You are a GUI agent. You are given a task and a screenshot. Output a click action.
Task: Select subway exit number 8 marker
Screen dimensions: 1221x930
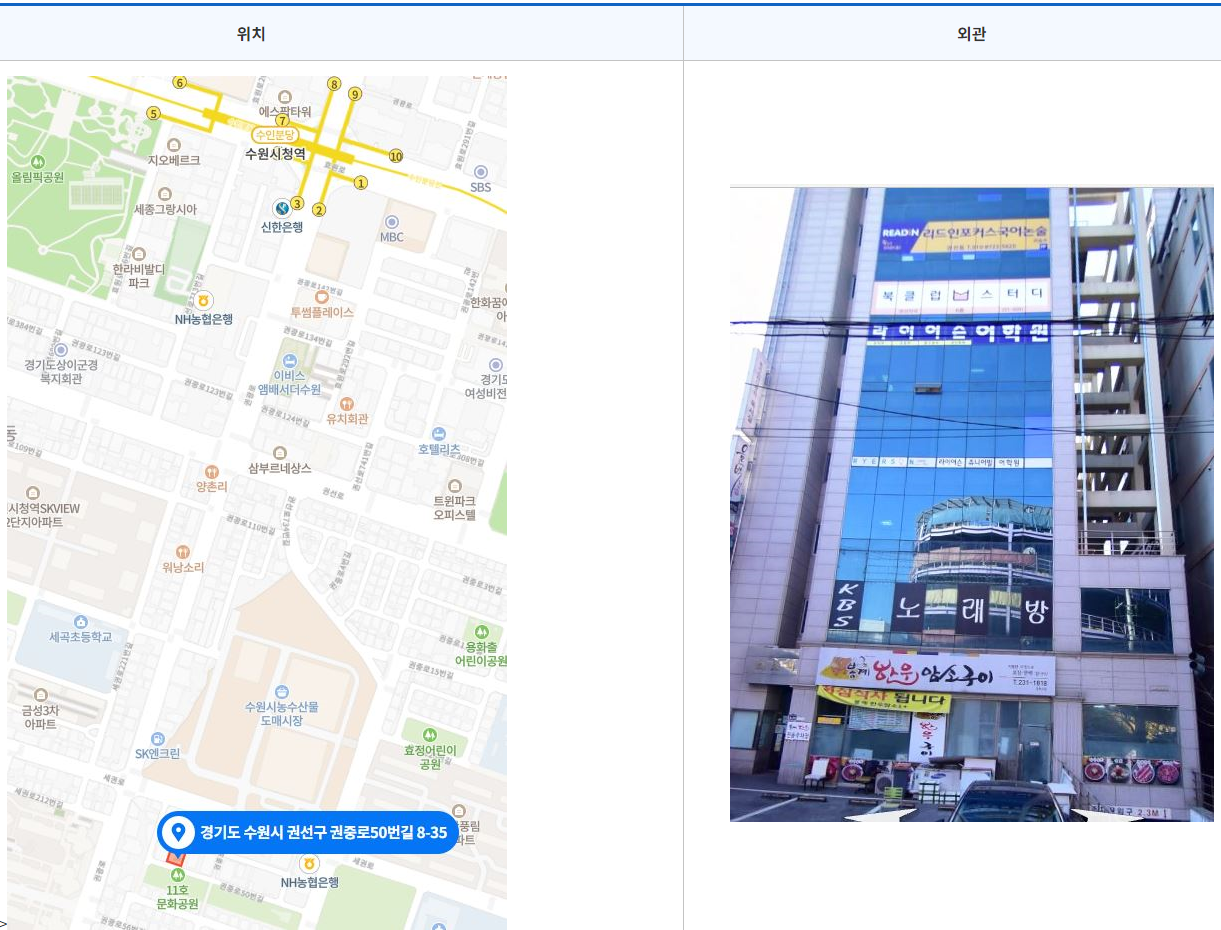334,84
